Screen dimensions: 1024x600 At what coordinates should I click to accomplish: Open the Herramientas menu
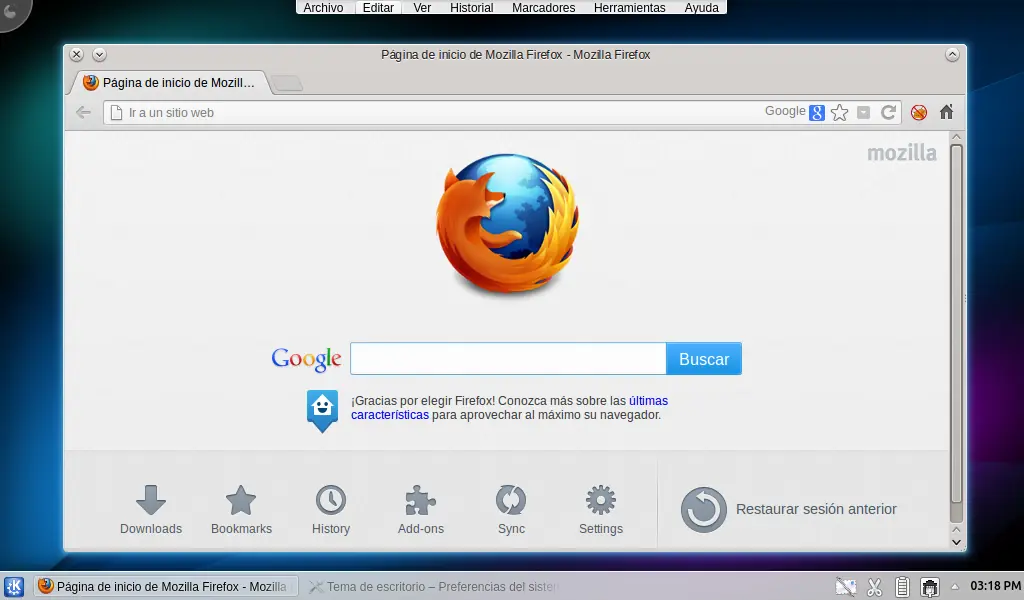pos(630,8)
